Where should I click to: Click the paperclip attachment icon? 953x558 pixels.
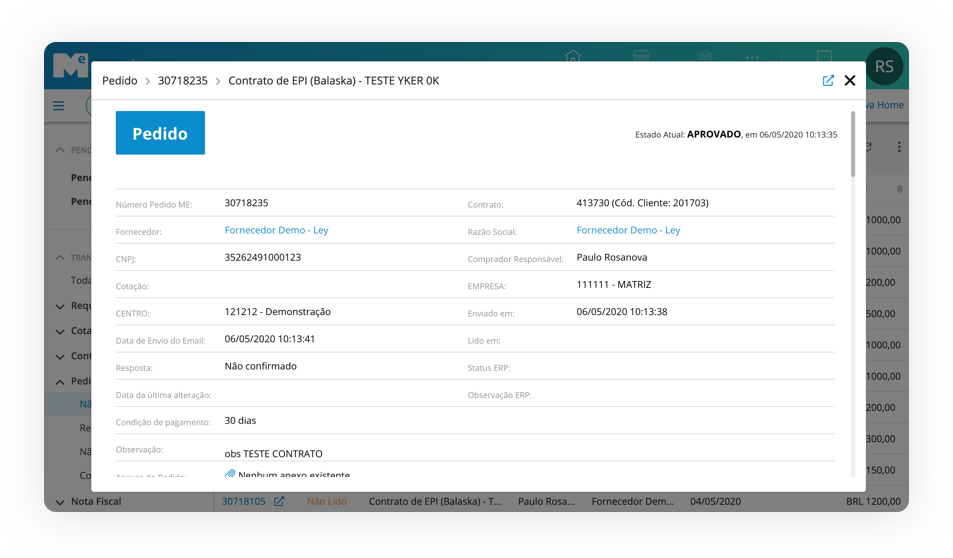(230, 474)
